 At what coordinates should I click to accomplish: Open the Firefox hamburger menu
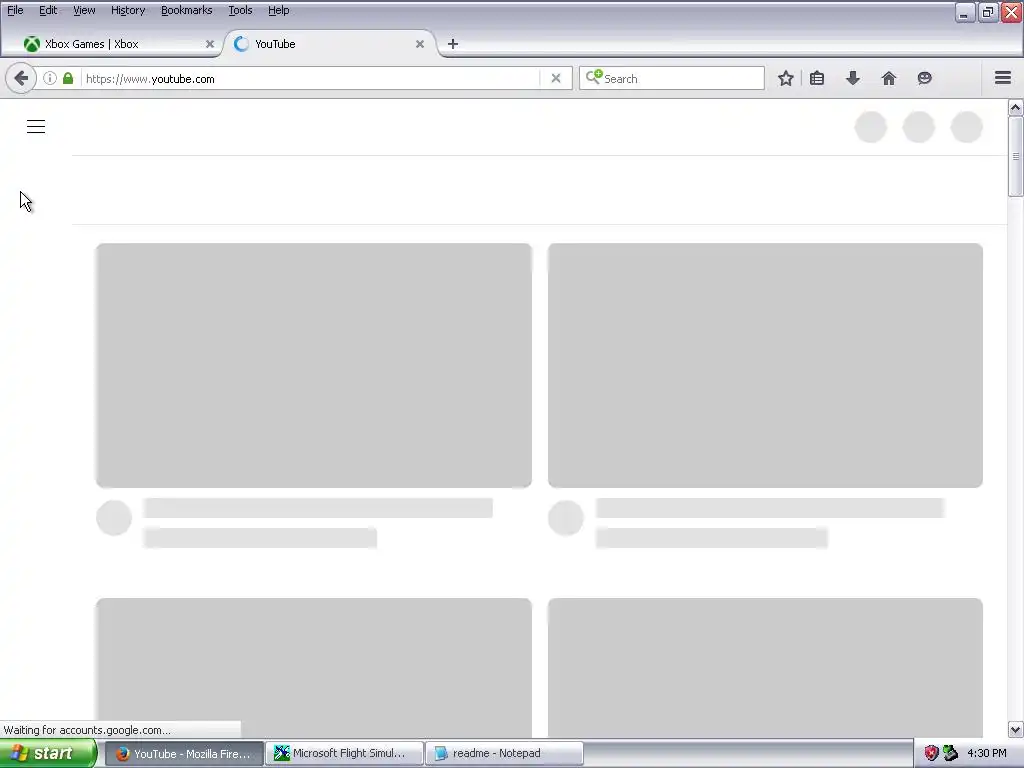tap(1003, 78)
